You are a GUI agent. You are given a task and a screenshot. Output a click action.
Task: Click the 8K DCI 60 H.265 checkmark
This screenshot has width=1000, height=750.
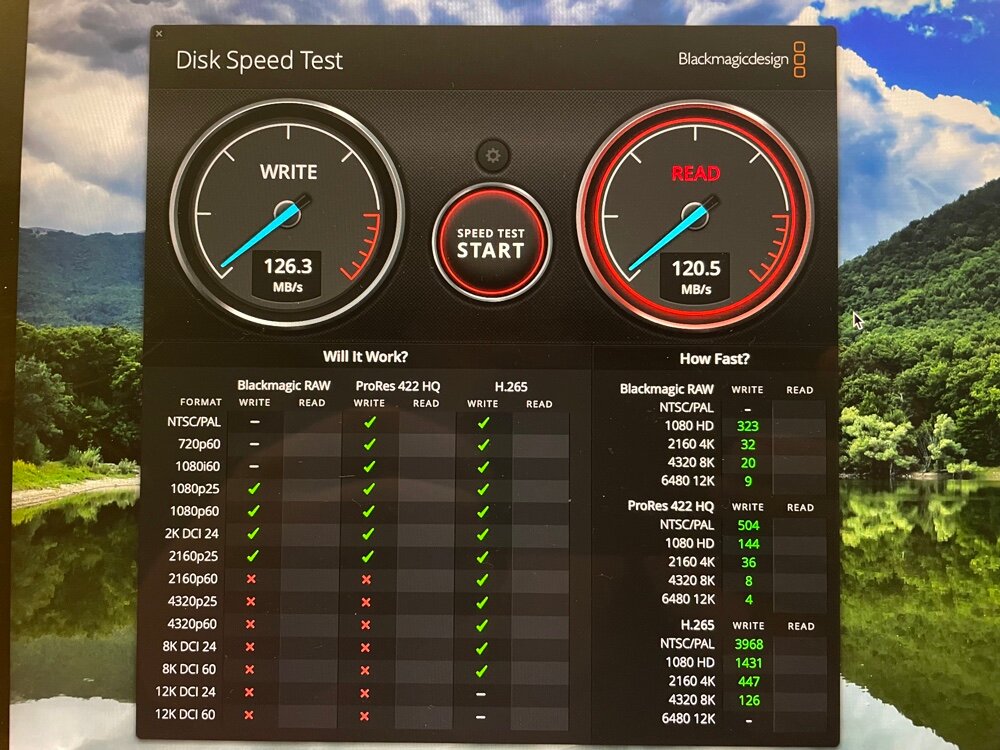pos(482,671)
